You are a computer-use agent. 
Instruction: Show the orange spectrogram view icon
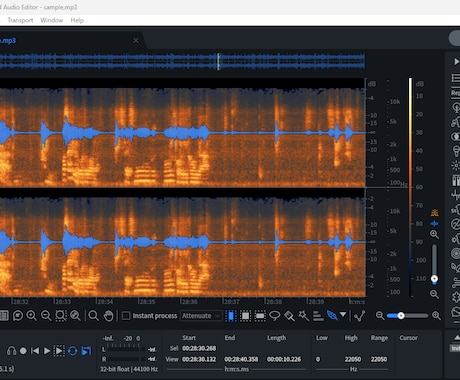tap(434, 213)
